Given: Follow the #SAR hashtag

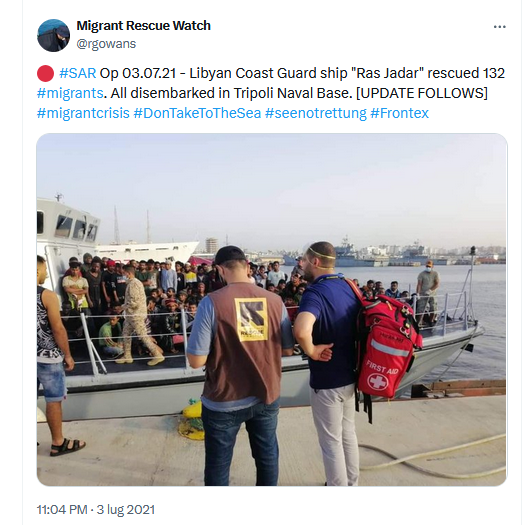Looking at the screenshot, I should tap(78, 73).
